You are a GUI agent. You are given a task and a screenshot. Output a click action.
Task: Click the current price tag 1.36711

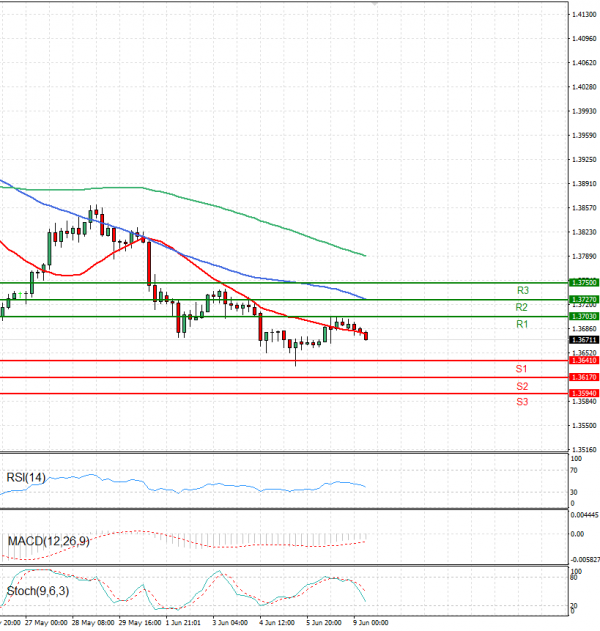tap(582, 339)
